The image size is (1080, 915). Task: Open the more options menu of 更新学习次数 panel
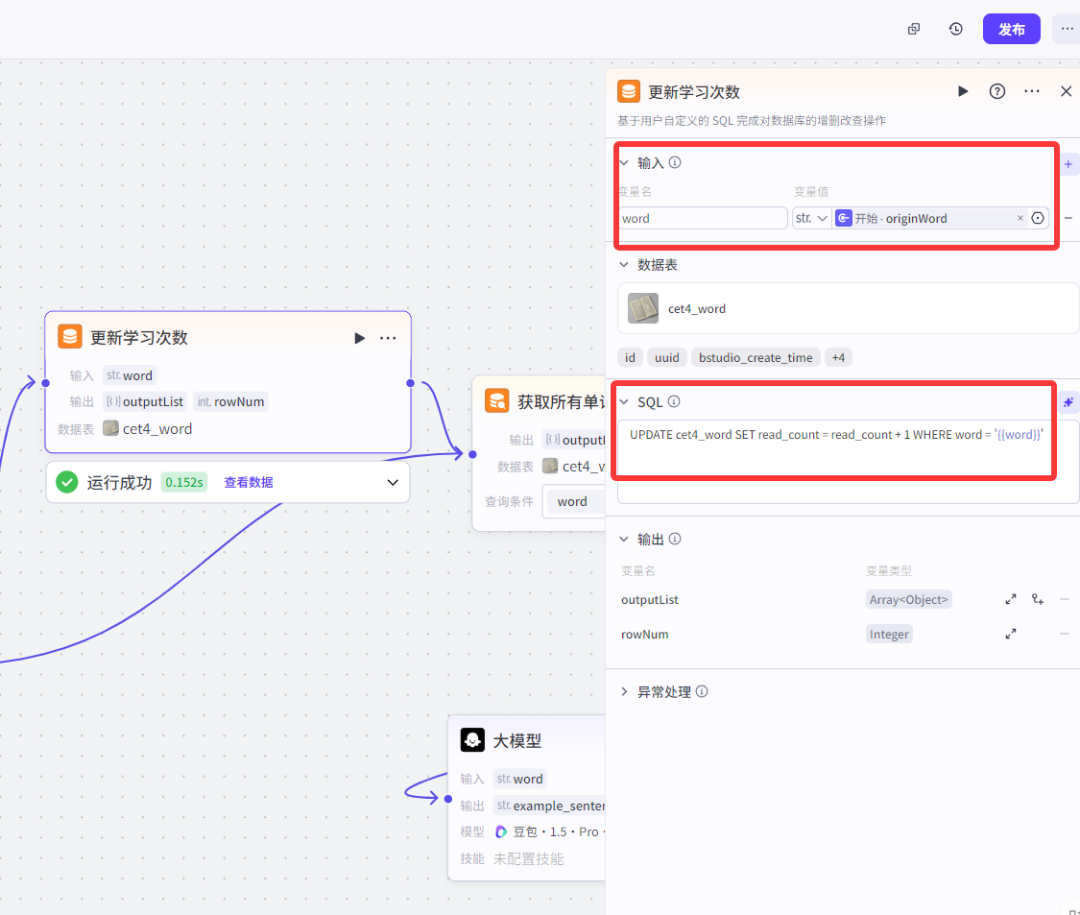pos(1031,91)
